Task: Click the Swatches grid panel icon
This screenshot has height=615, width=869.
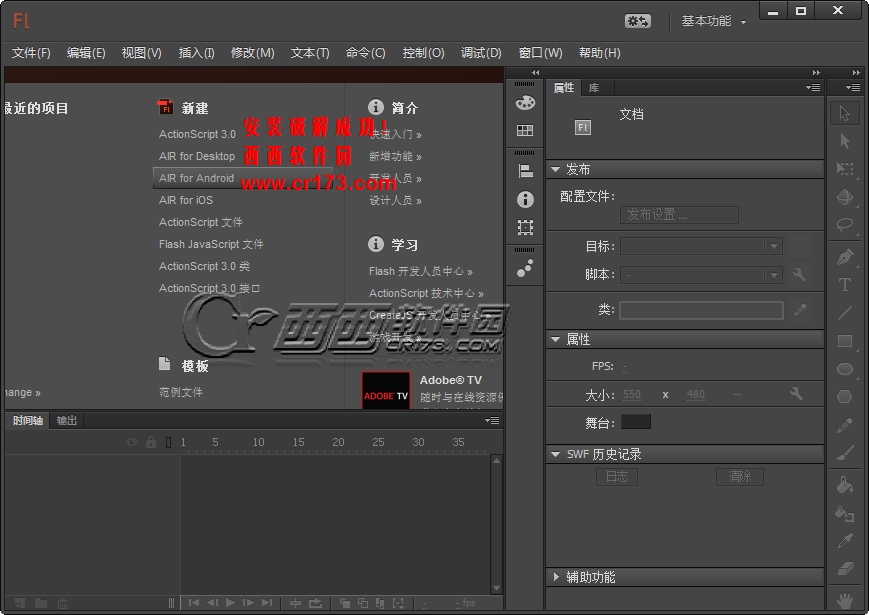Action: (525, 131)
